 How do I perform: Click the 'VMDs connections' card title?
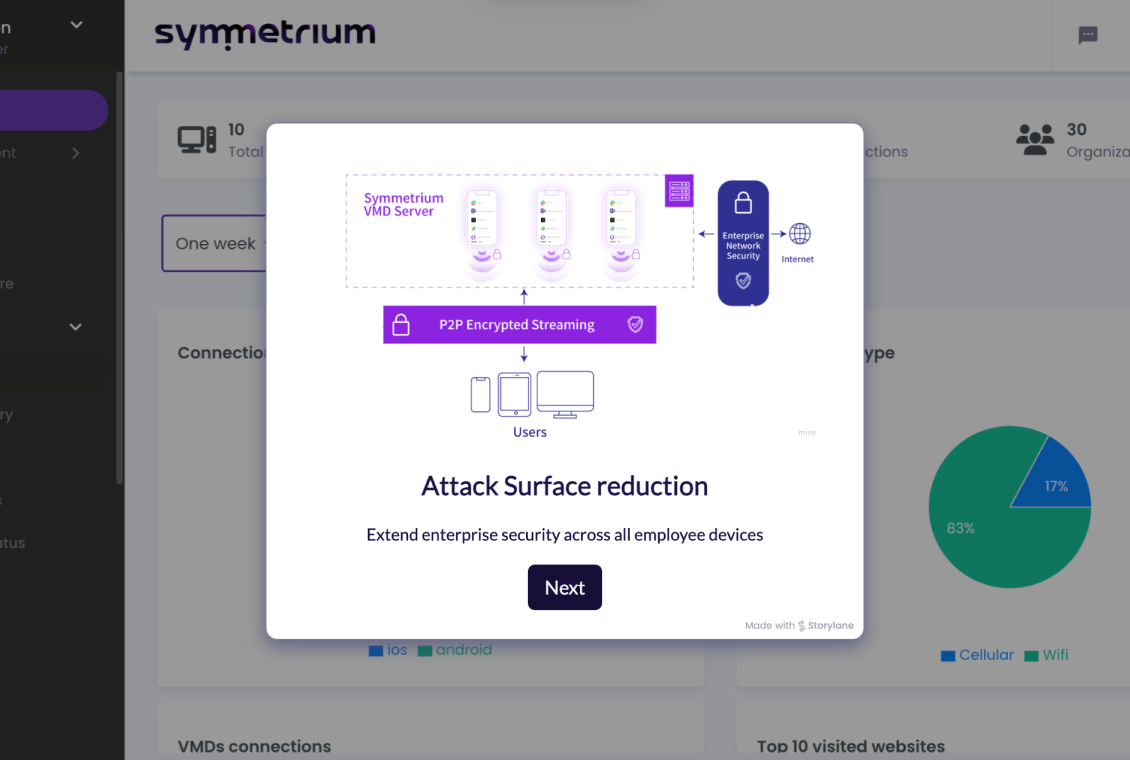coord(254,746)
